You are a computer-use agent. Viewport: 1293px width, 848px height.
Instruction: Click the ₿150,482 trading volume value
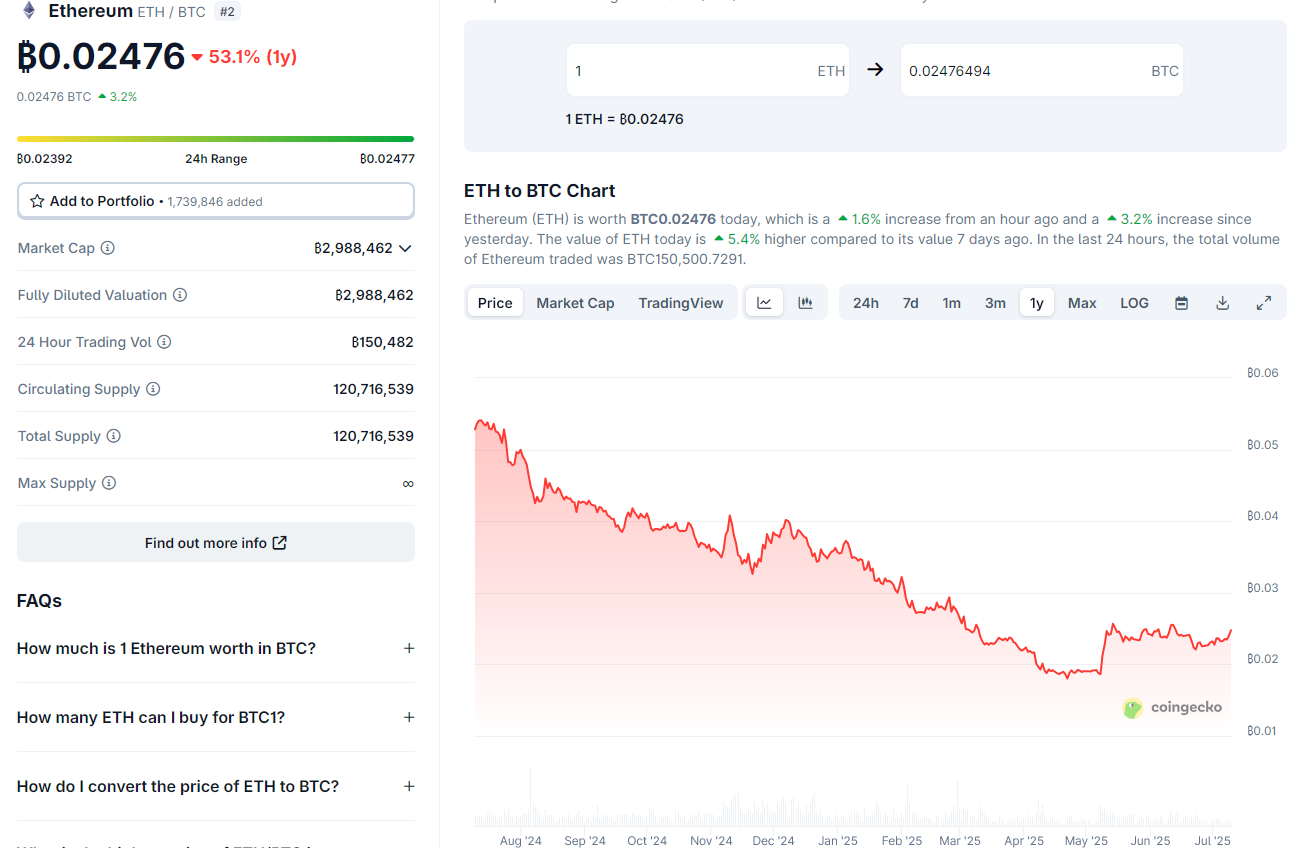382,342
